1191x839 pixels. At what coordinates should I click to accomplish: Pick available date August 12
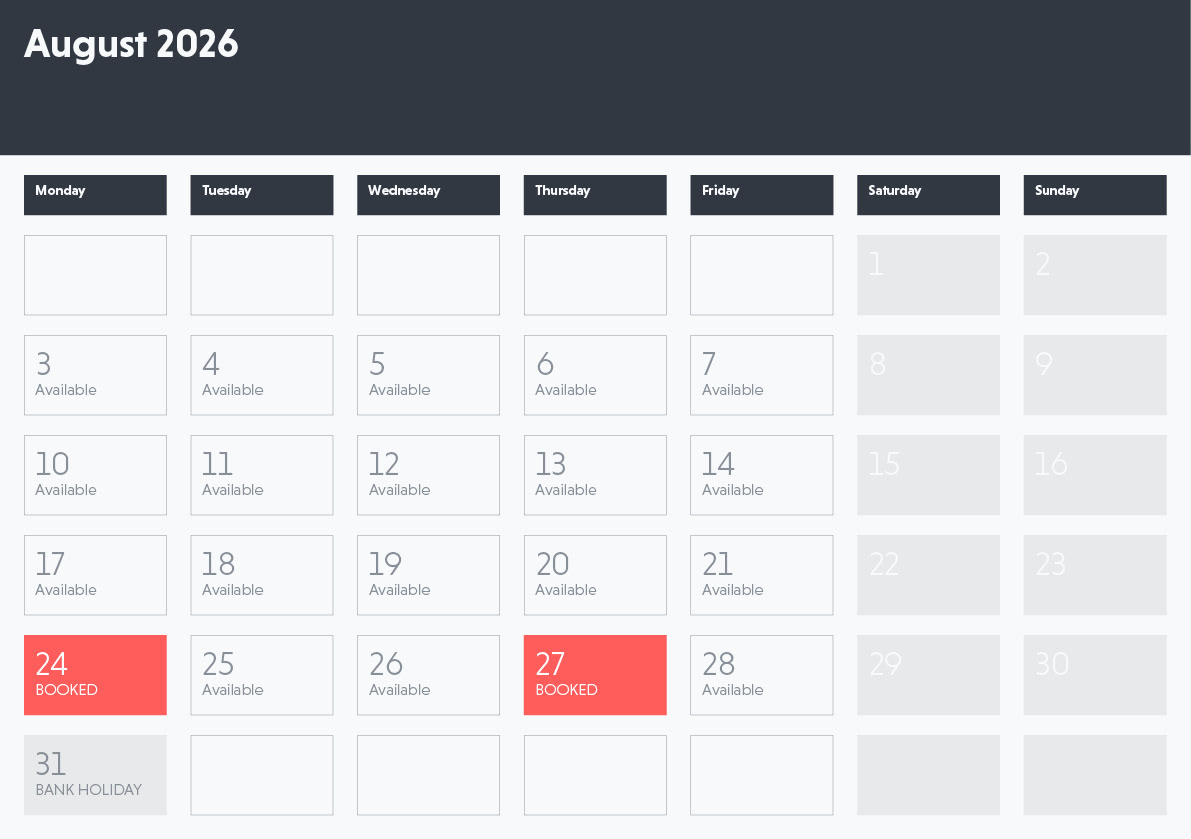pyautogui.click(x=428, y=475)
